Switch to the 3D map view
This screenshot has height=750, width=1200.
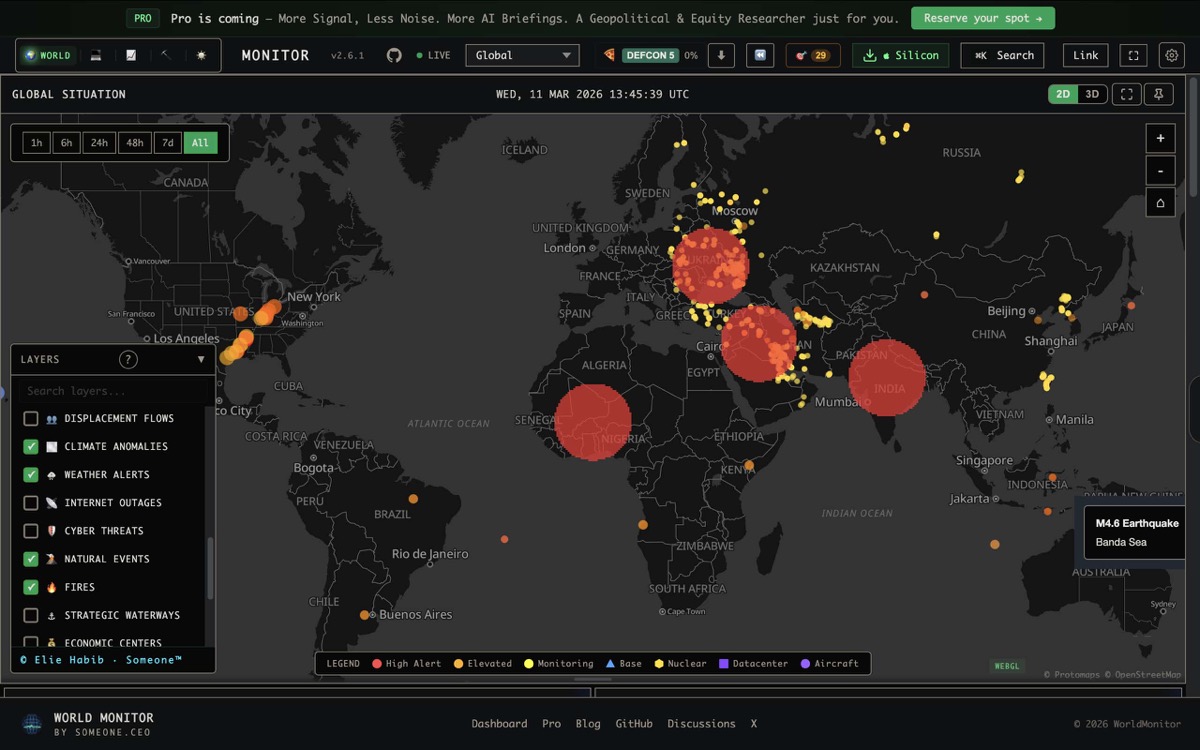click(1091, 93)
